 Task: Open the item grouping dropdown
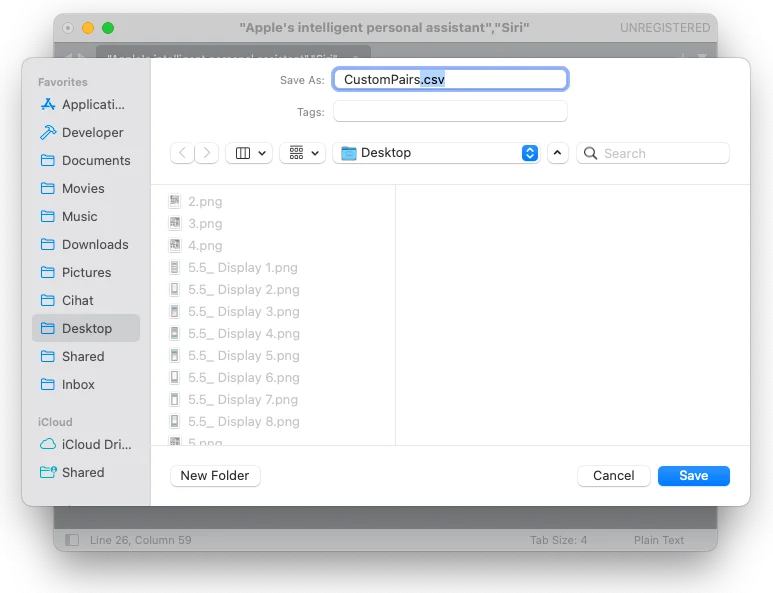point(303,153)
